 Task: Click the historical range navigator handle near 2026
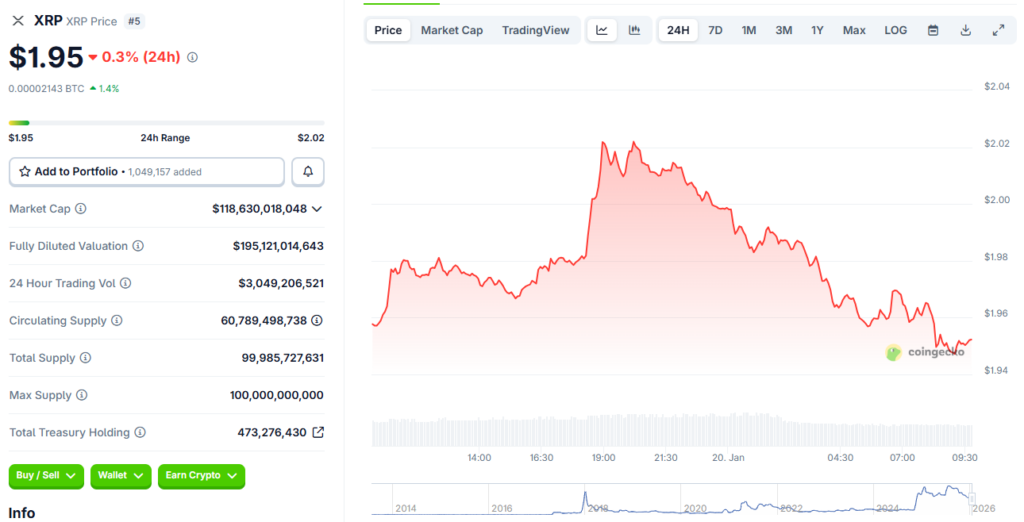click(x=972, y=499)
